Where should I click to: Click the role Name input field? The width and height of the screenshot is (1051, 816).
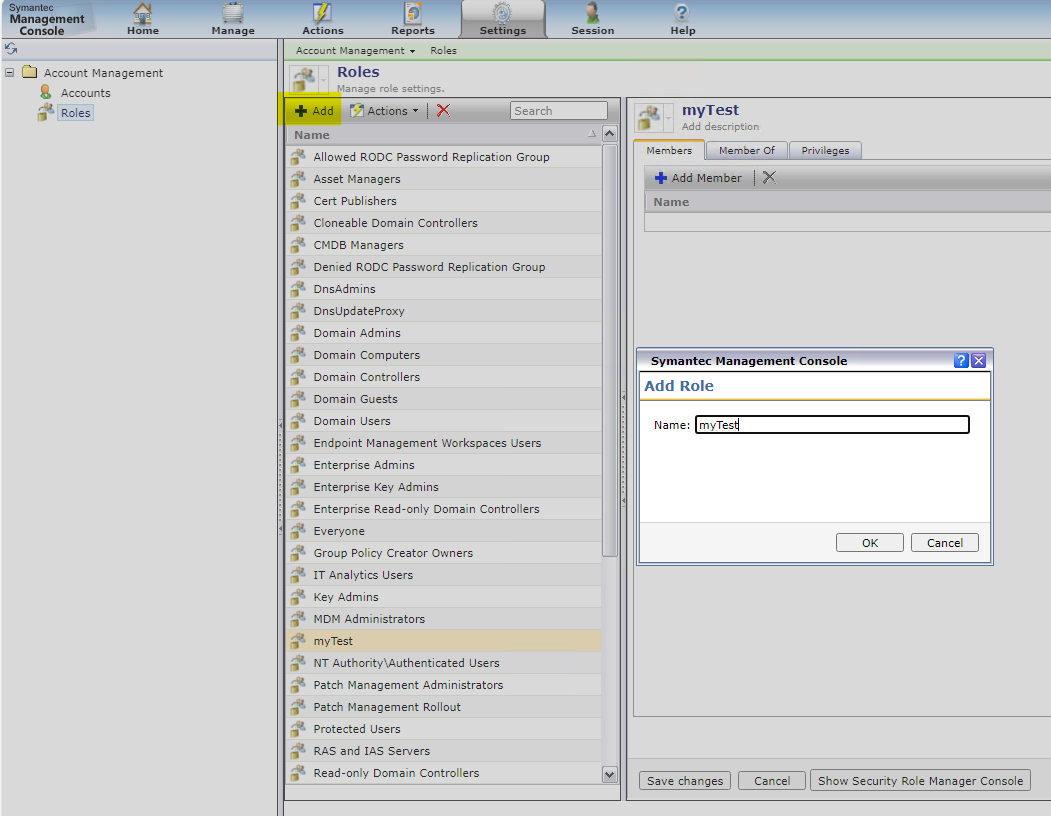coord(832,425)
